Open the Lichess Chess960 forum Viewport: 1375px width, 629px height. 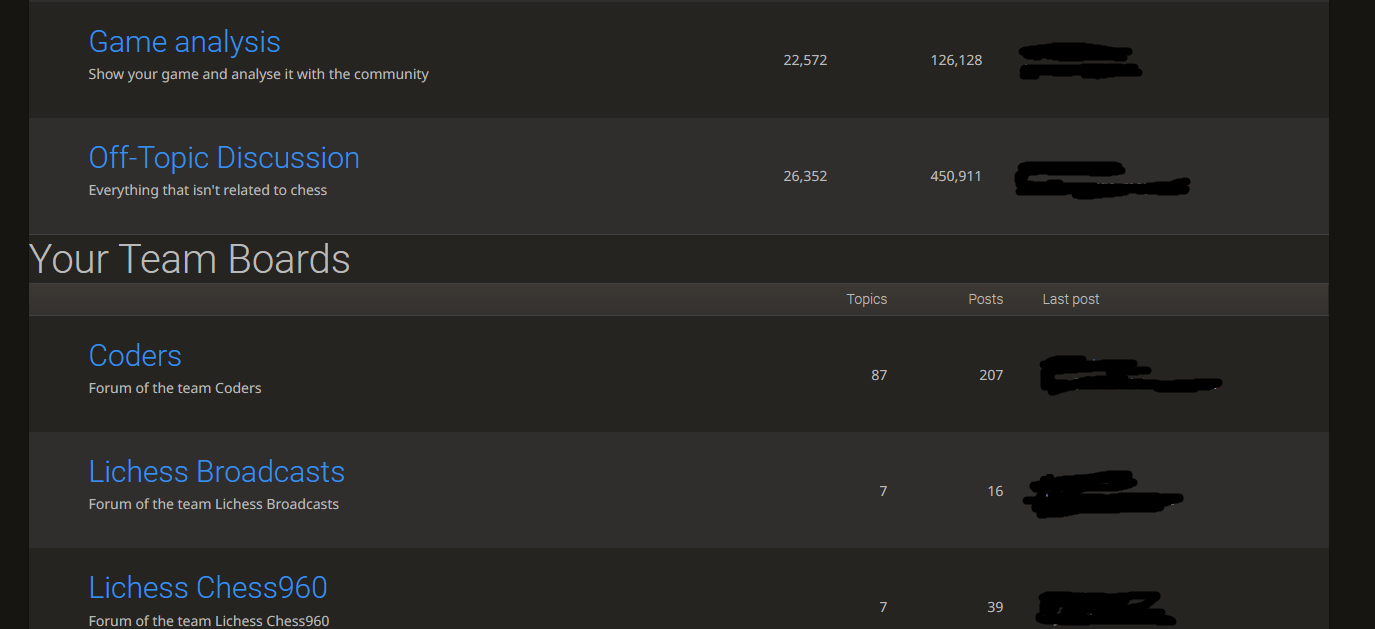pyautogui.click(x=207, y=587)
